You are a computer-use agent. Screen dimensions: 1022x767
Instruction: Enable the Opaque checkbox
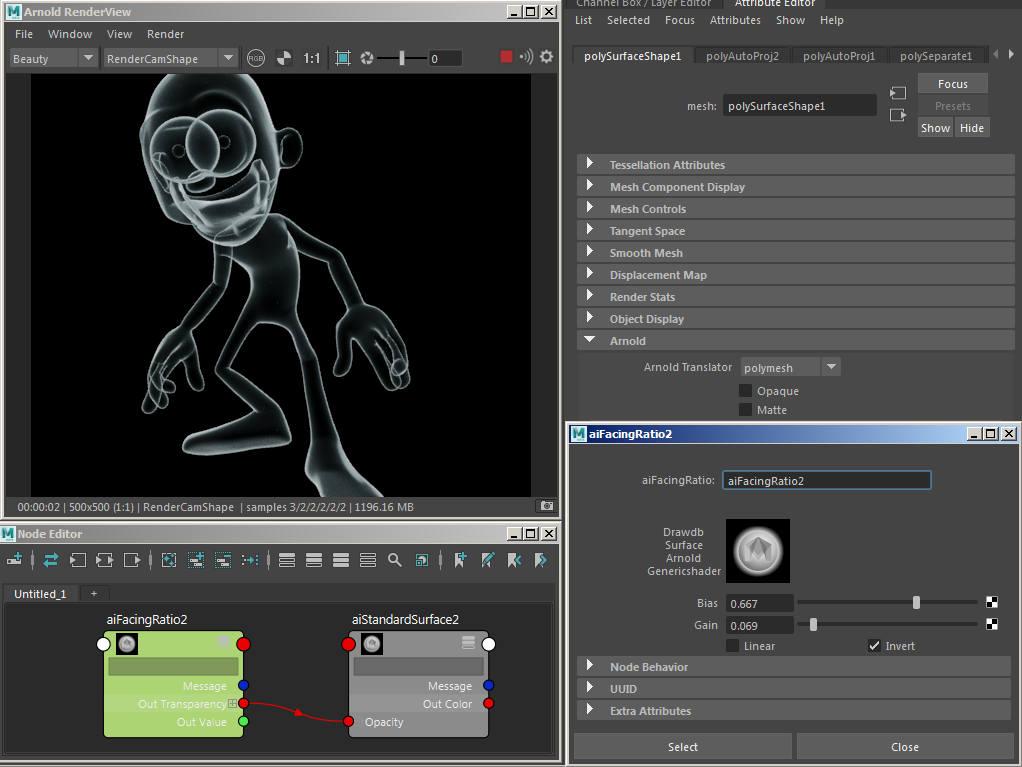[x=745, y=390]
